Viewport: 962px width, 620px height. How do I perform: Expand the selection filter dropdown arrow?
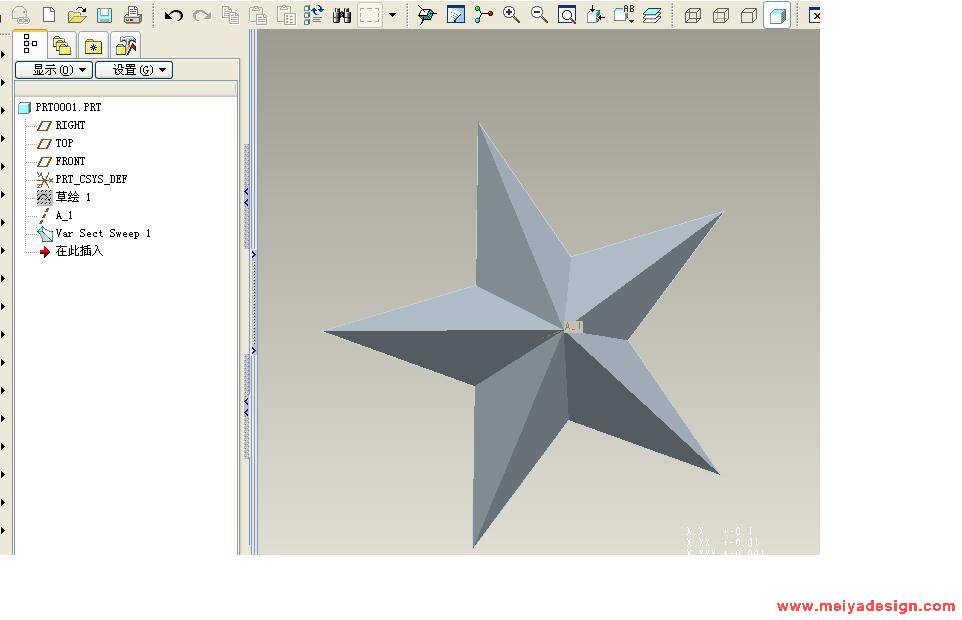(392, 15)
